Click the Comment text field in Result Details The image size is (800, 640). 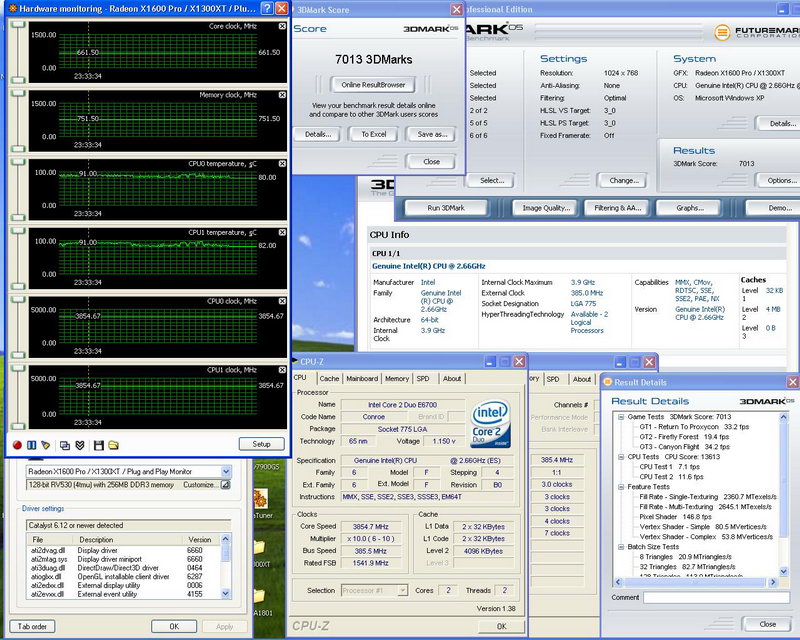pos(718,597)
